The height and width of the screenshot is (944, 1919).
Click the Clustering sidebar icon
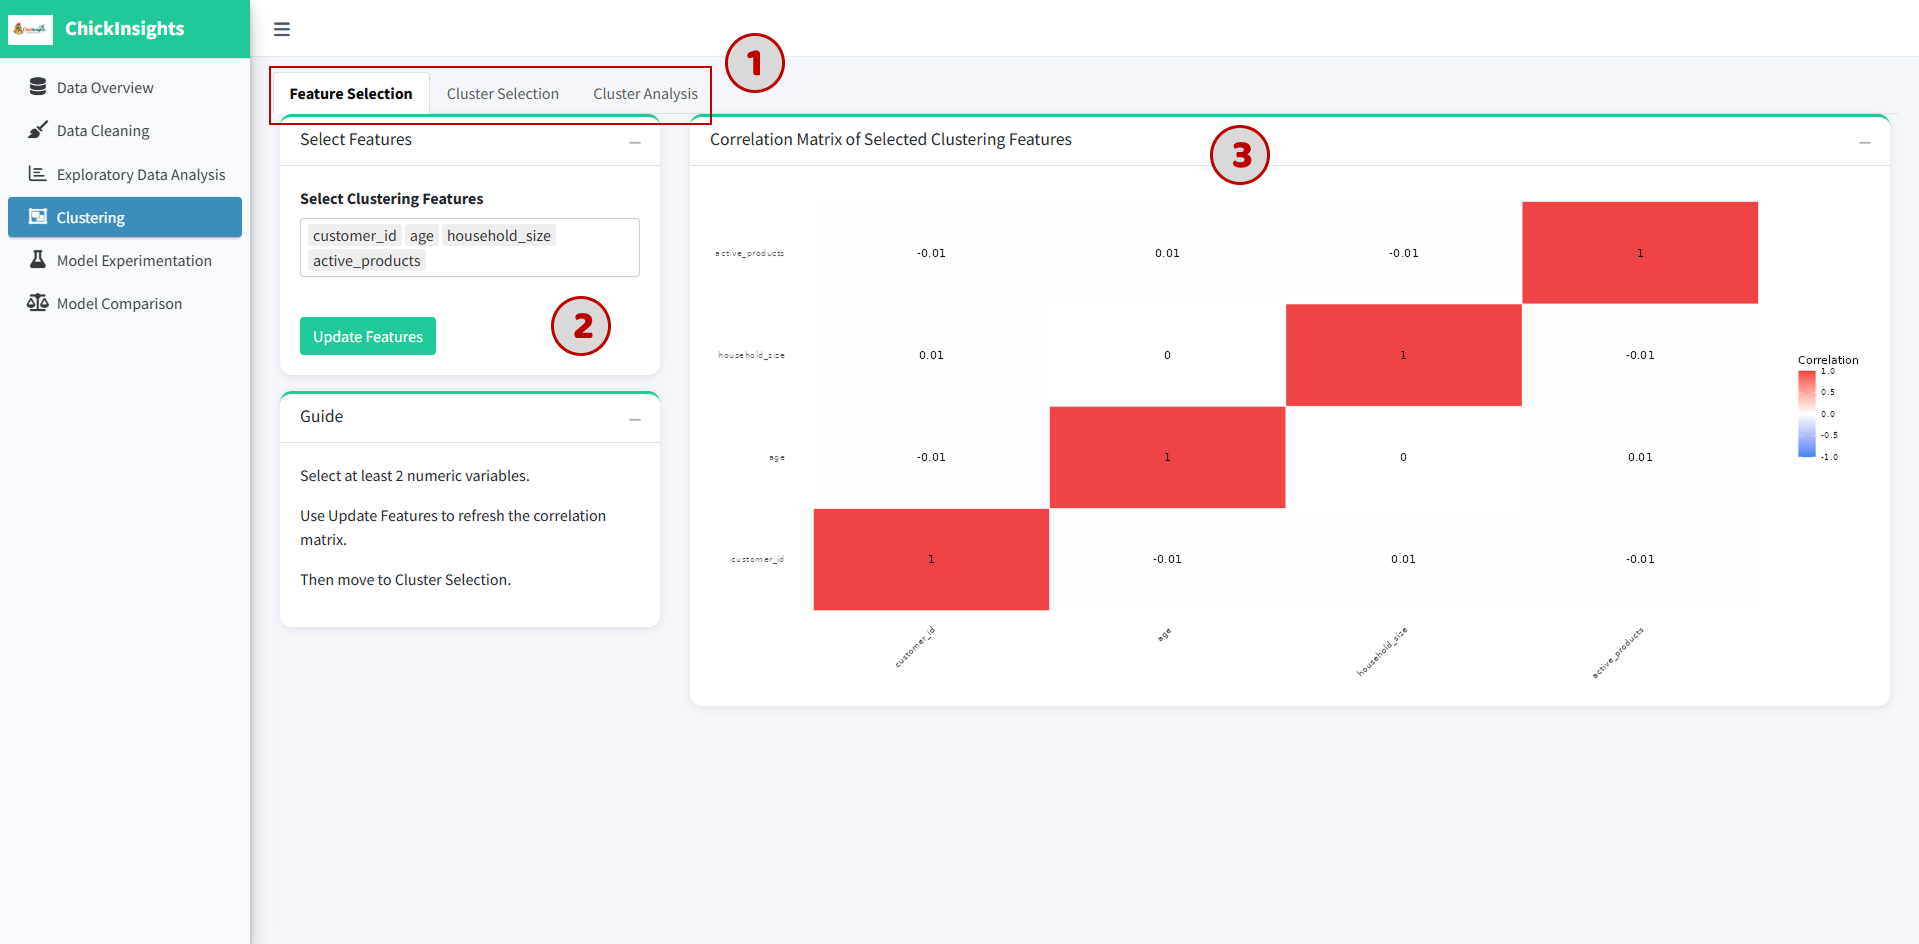coord(38,217)
